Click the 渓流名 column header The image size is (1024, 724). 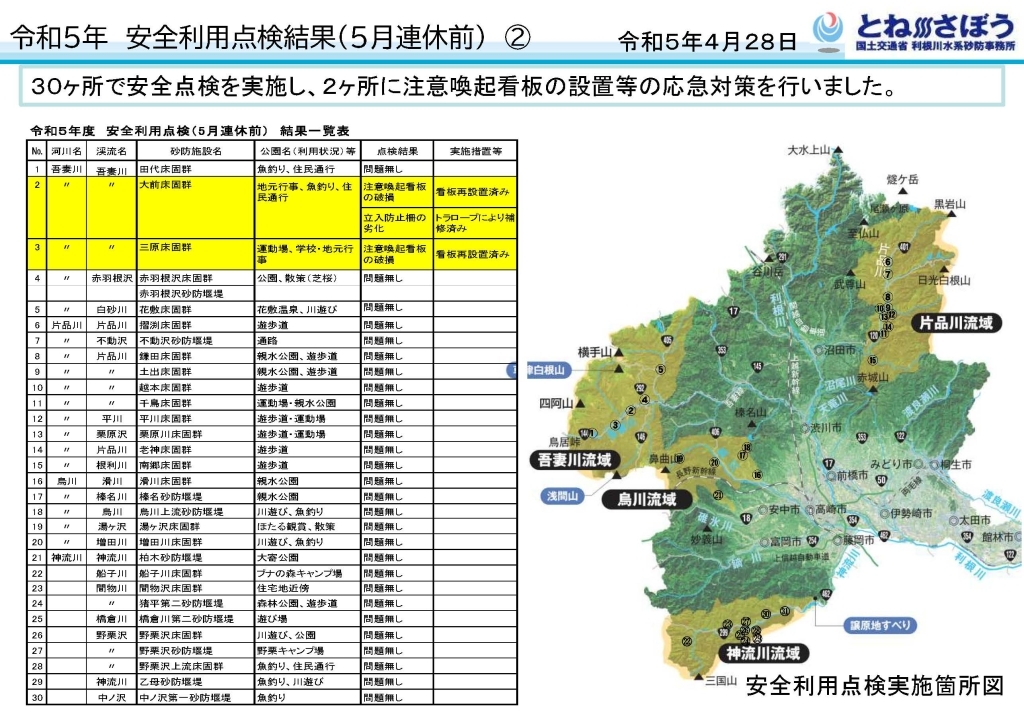click(x=112, y=151)
